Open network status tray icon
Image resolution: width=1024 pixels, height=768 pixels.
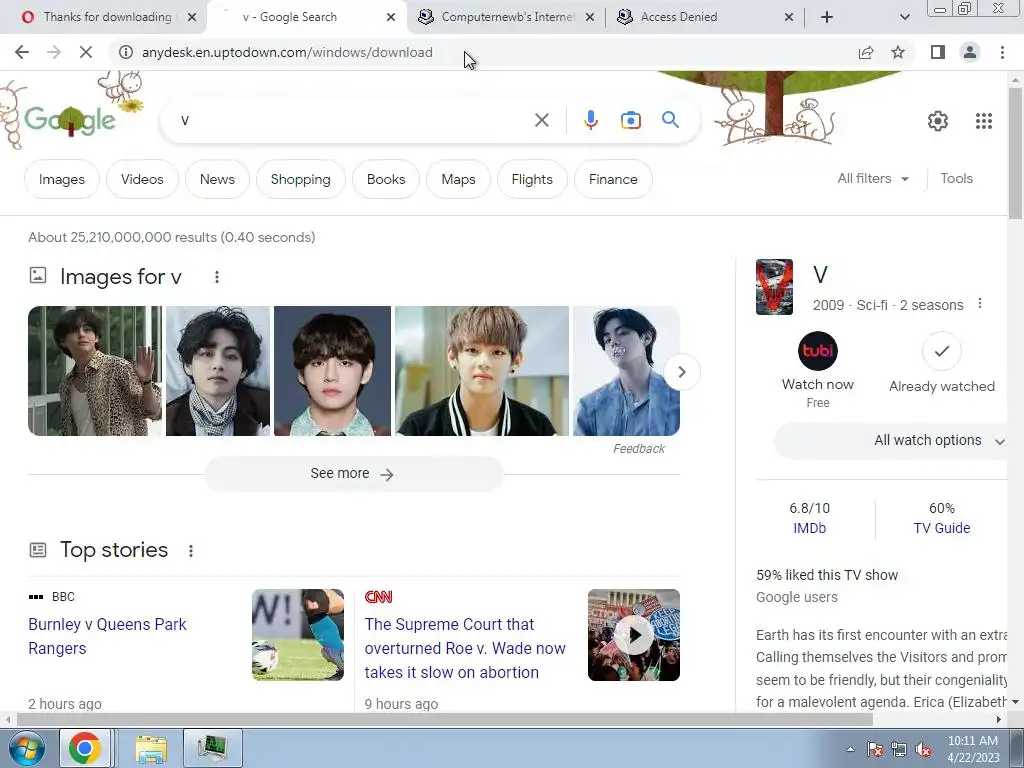point(899,749)
